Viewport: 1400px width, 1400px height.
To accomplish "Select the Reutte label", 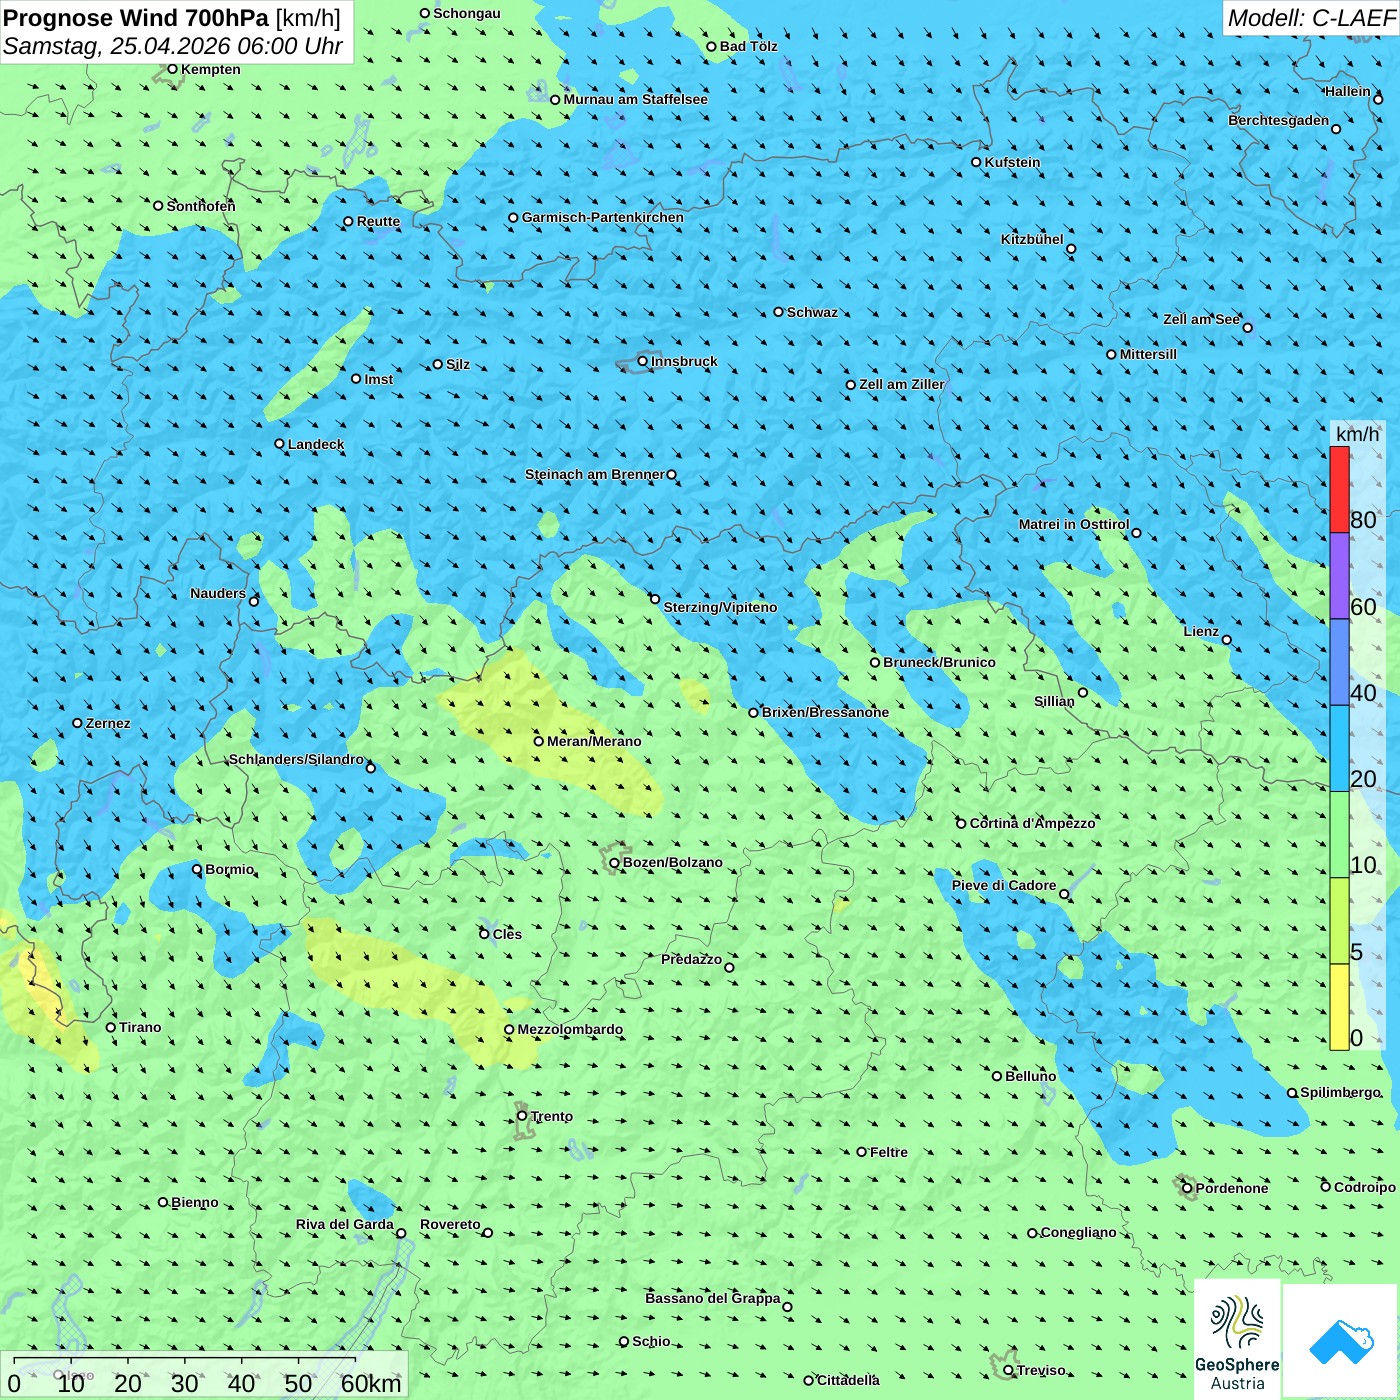I will click(x=378, y=221).
